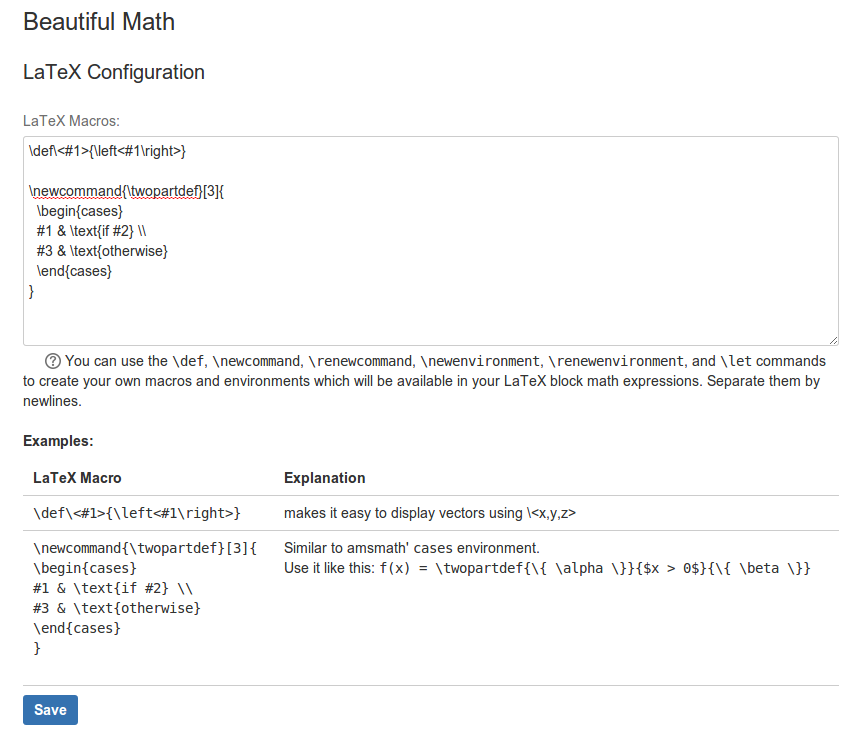Click the 'Similar to amsmath' explanation text
The image size is (856, 730).
click(x=412, y=548)
